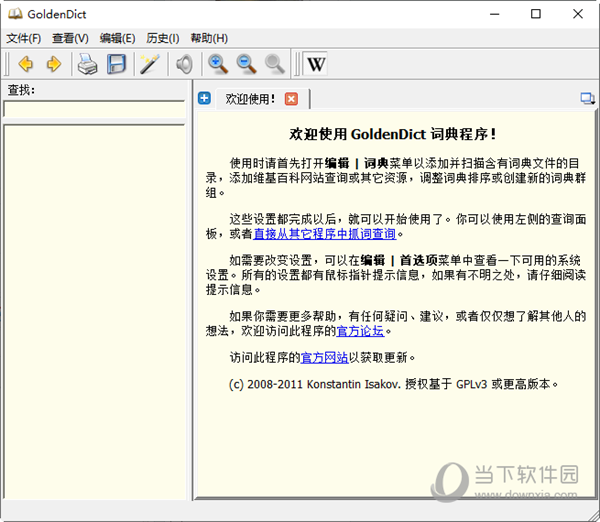600x522 pixels.
Task: Zoom in using the plus magnifier icon
Action: pos(218,64)
